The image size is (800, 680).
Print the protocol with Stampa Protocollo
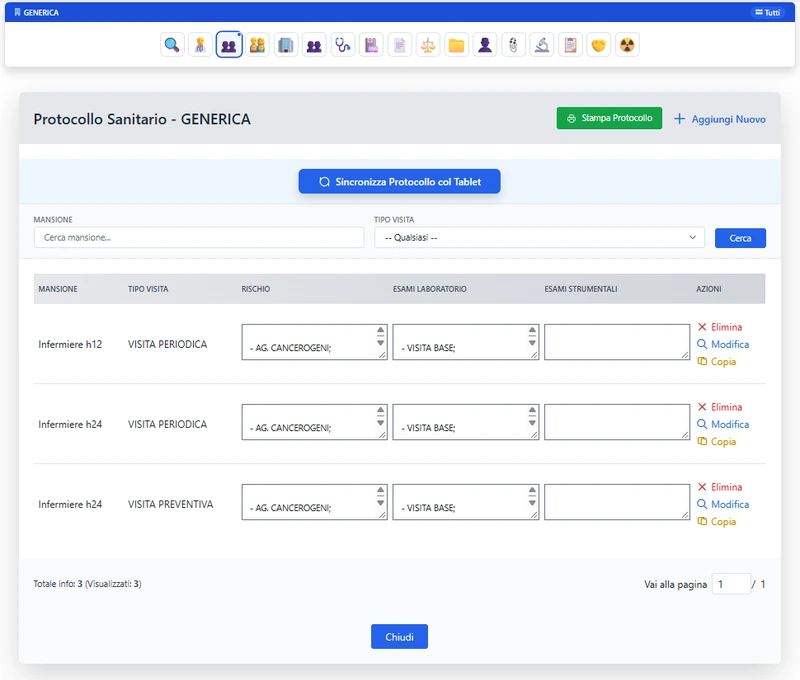pos(609,118)
